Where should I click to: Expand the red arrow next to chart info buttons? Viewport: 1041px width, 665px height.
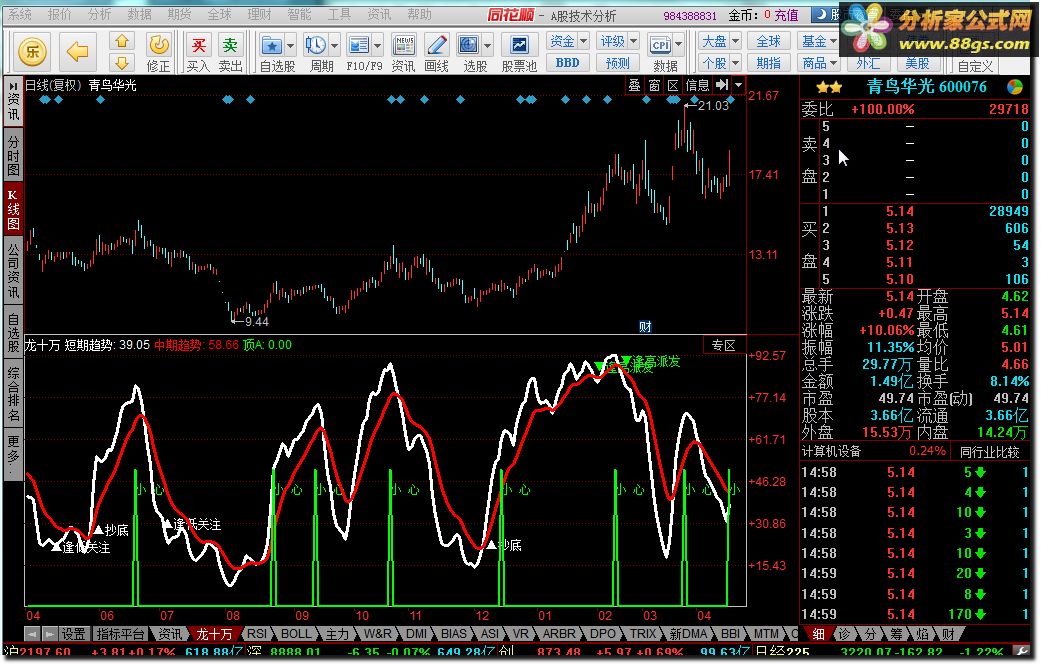(738, 85)
